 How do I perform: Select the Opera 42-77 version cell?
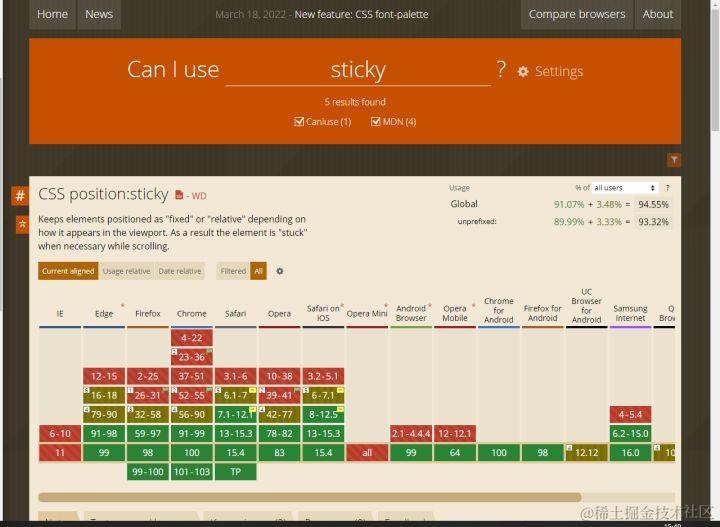(279, 414)
